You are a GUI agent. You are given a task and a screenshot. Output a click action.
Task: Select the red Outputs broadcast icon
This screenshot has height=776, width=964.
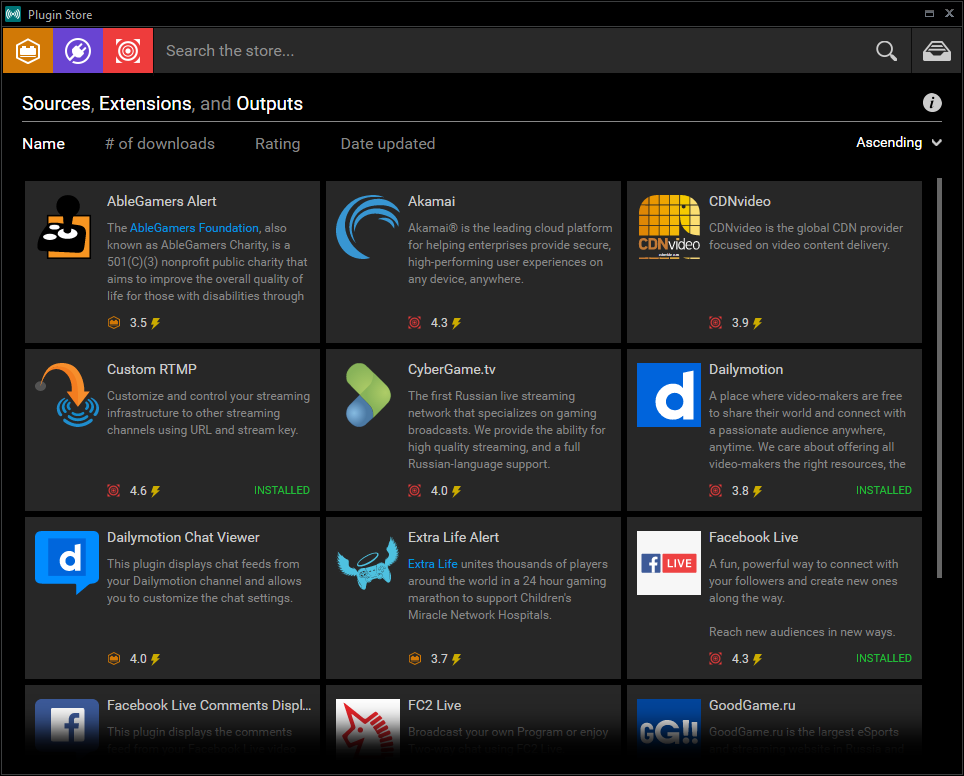128,50
